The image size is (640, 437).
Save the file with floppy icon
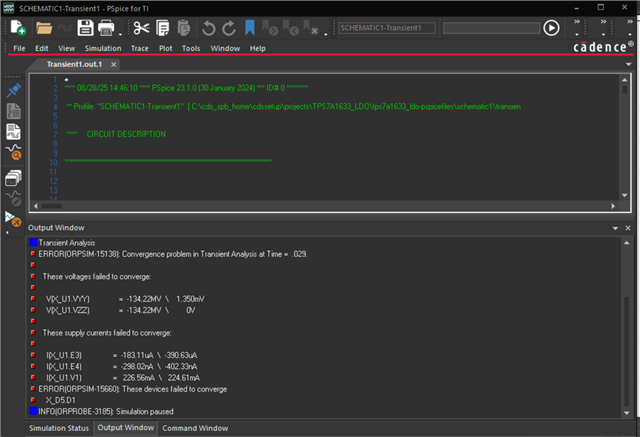pos(85,28)
